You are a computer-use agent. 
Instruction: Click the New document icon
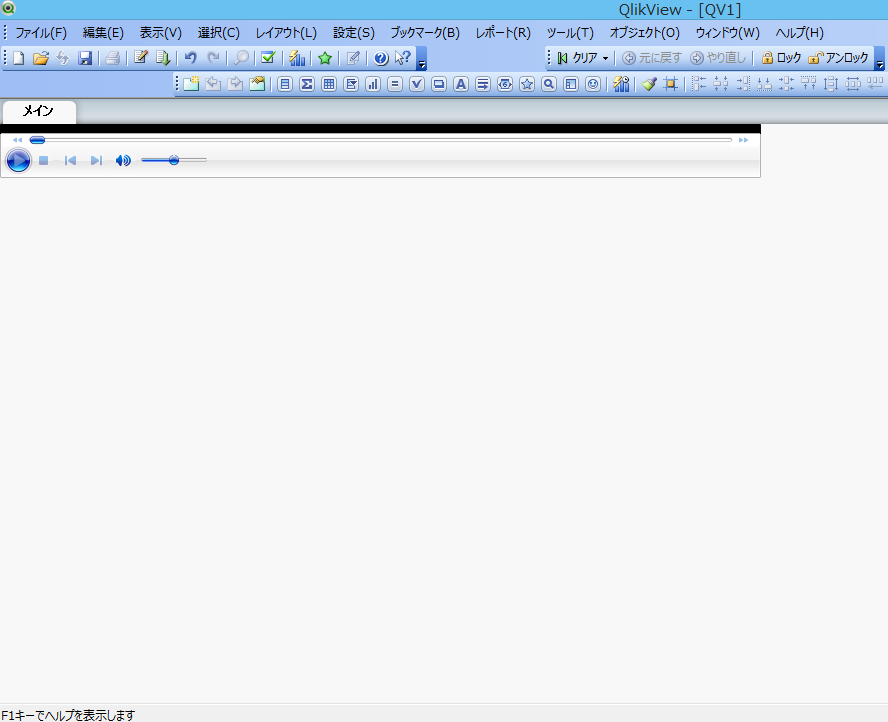coord(19,58)
